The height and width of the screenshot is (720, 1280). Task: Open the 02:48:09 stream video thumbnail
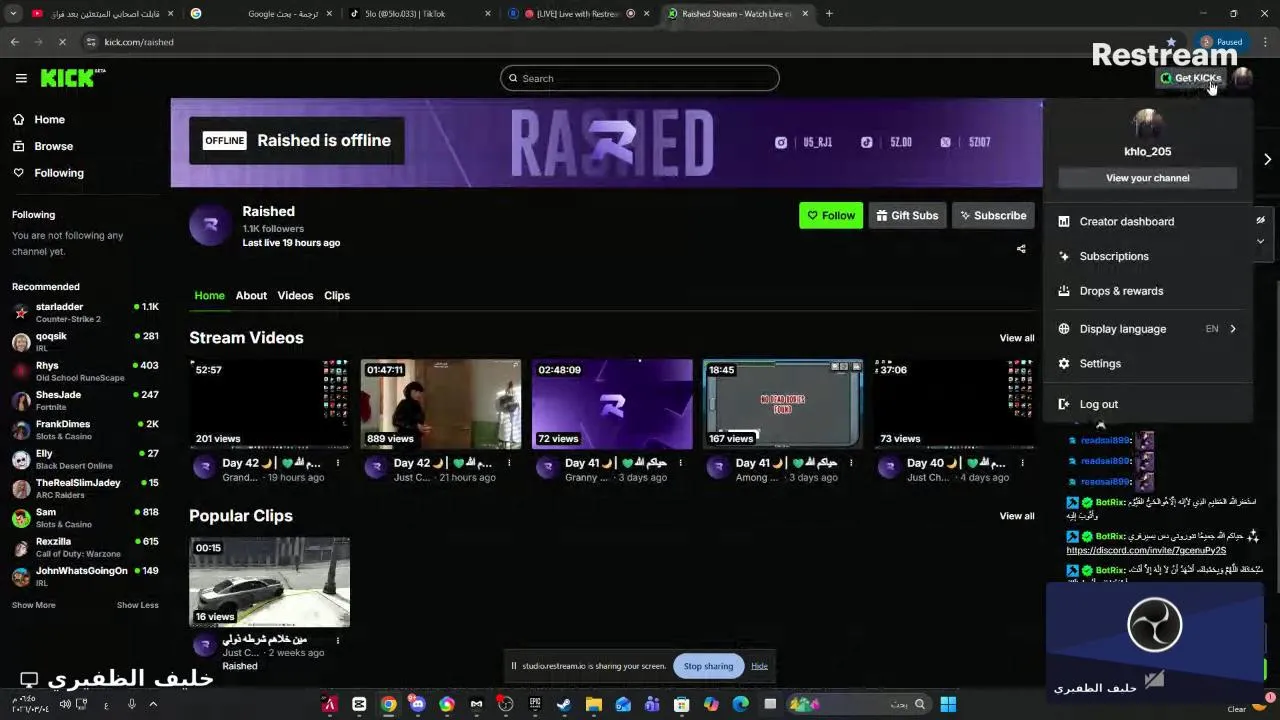coord(612,404)
